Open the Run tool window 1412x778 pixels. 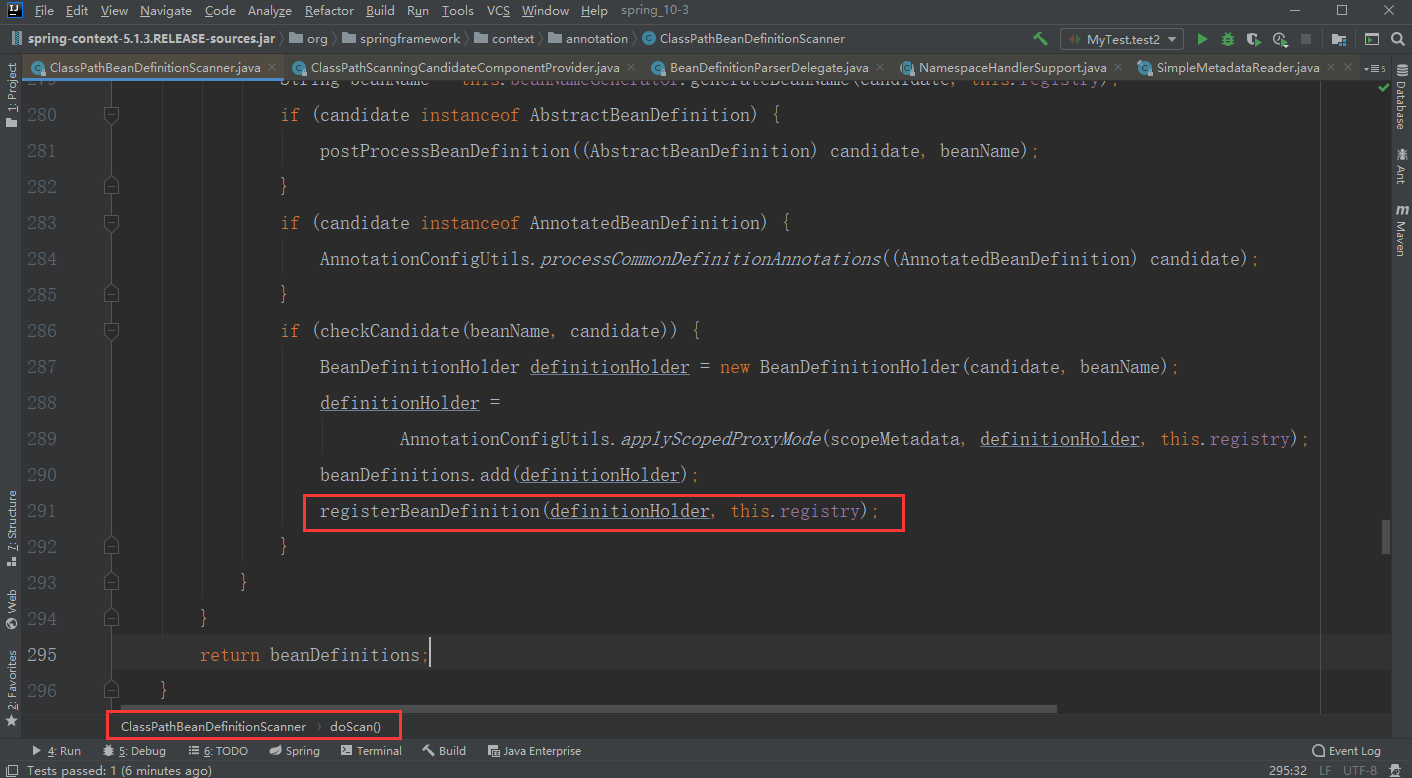coord(56,751)
